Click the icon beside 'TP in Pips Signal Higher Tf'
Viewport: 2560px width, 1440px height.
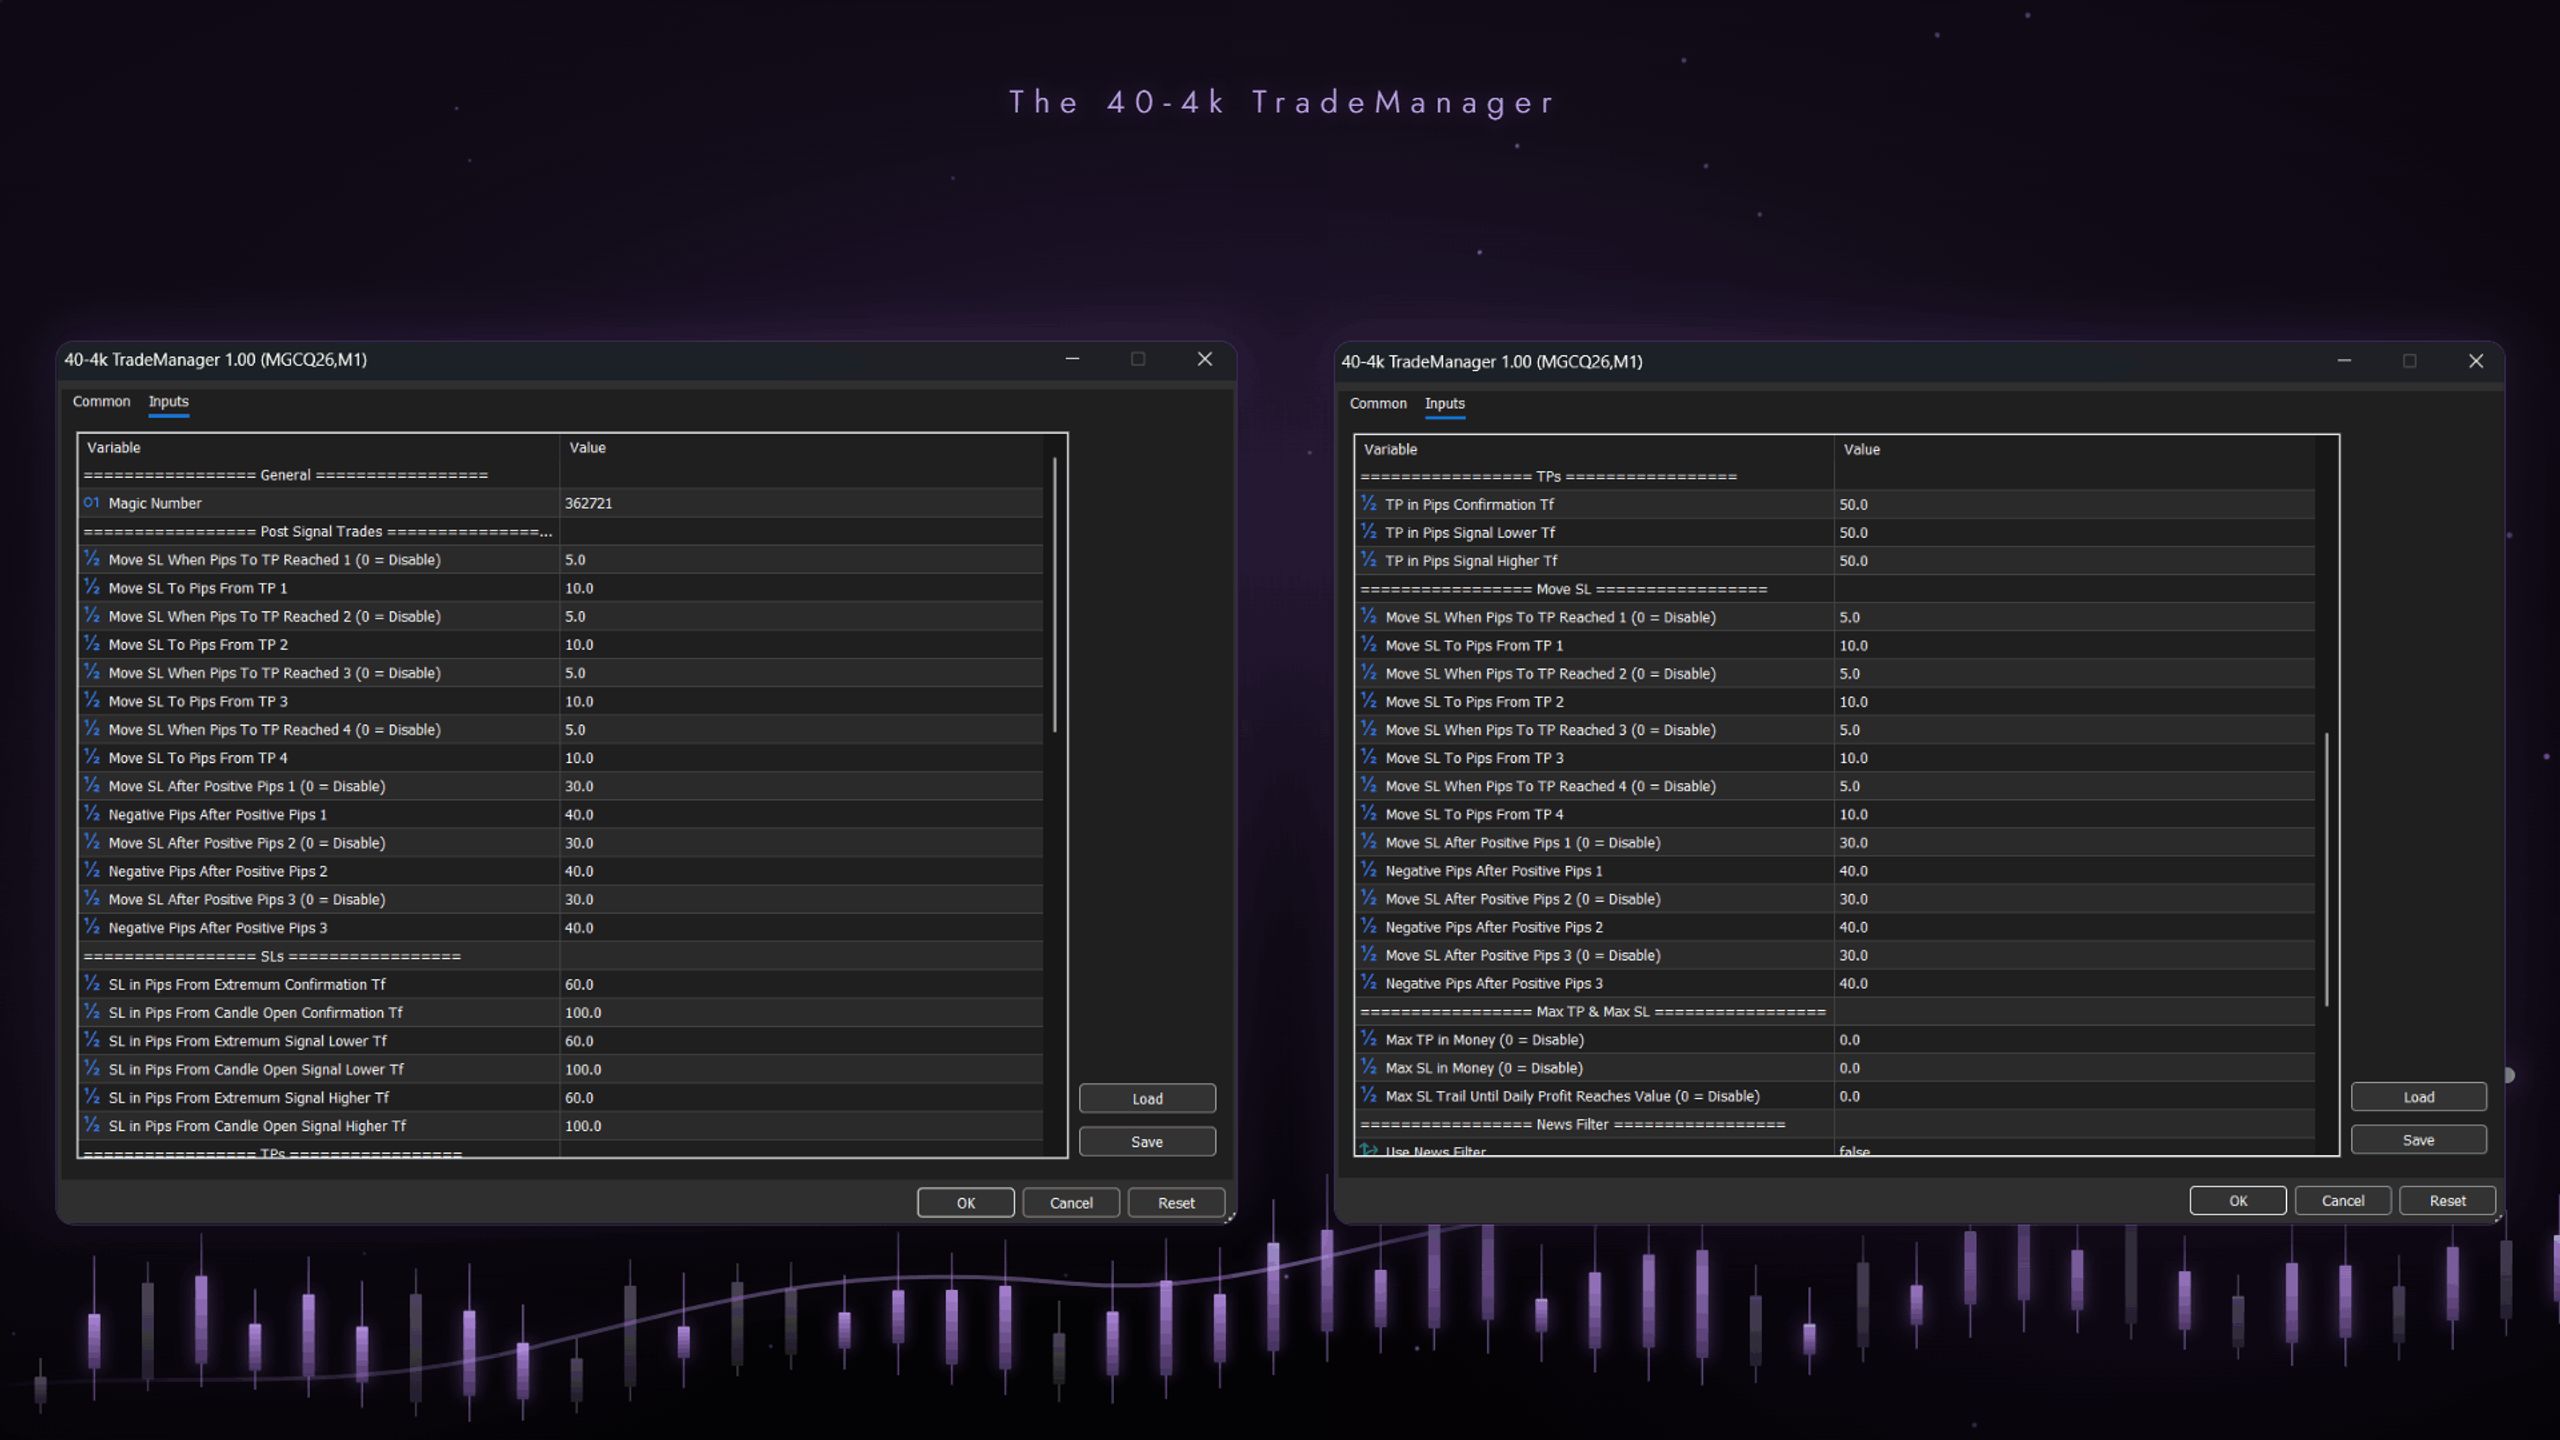[1369, 561]
